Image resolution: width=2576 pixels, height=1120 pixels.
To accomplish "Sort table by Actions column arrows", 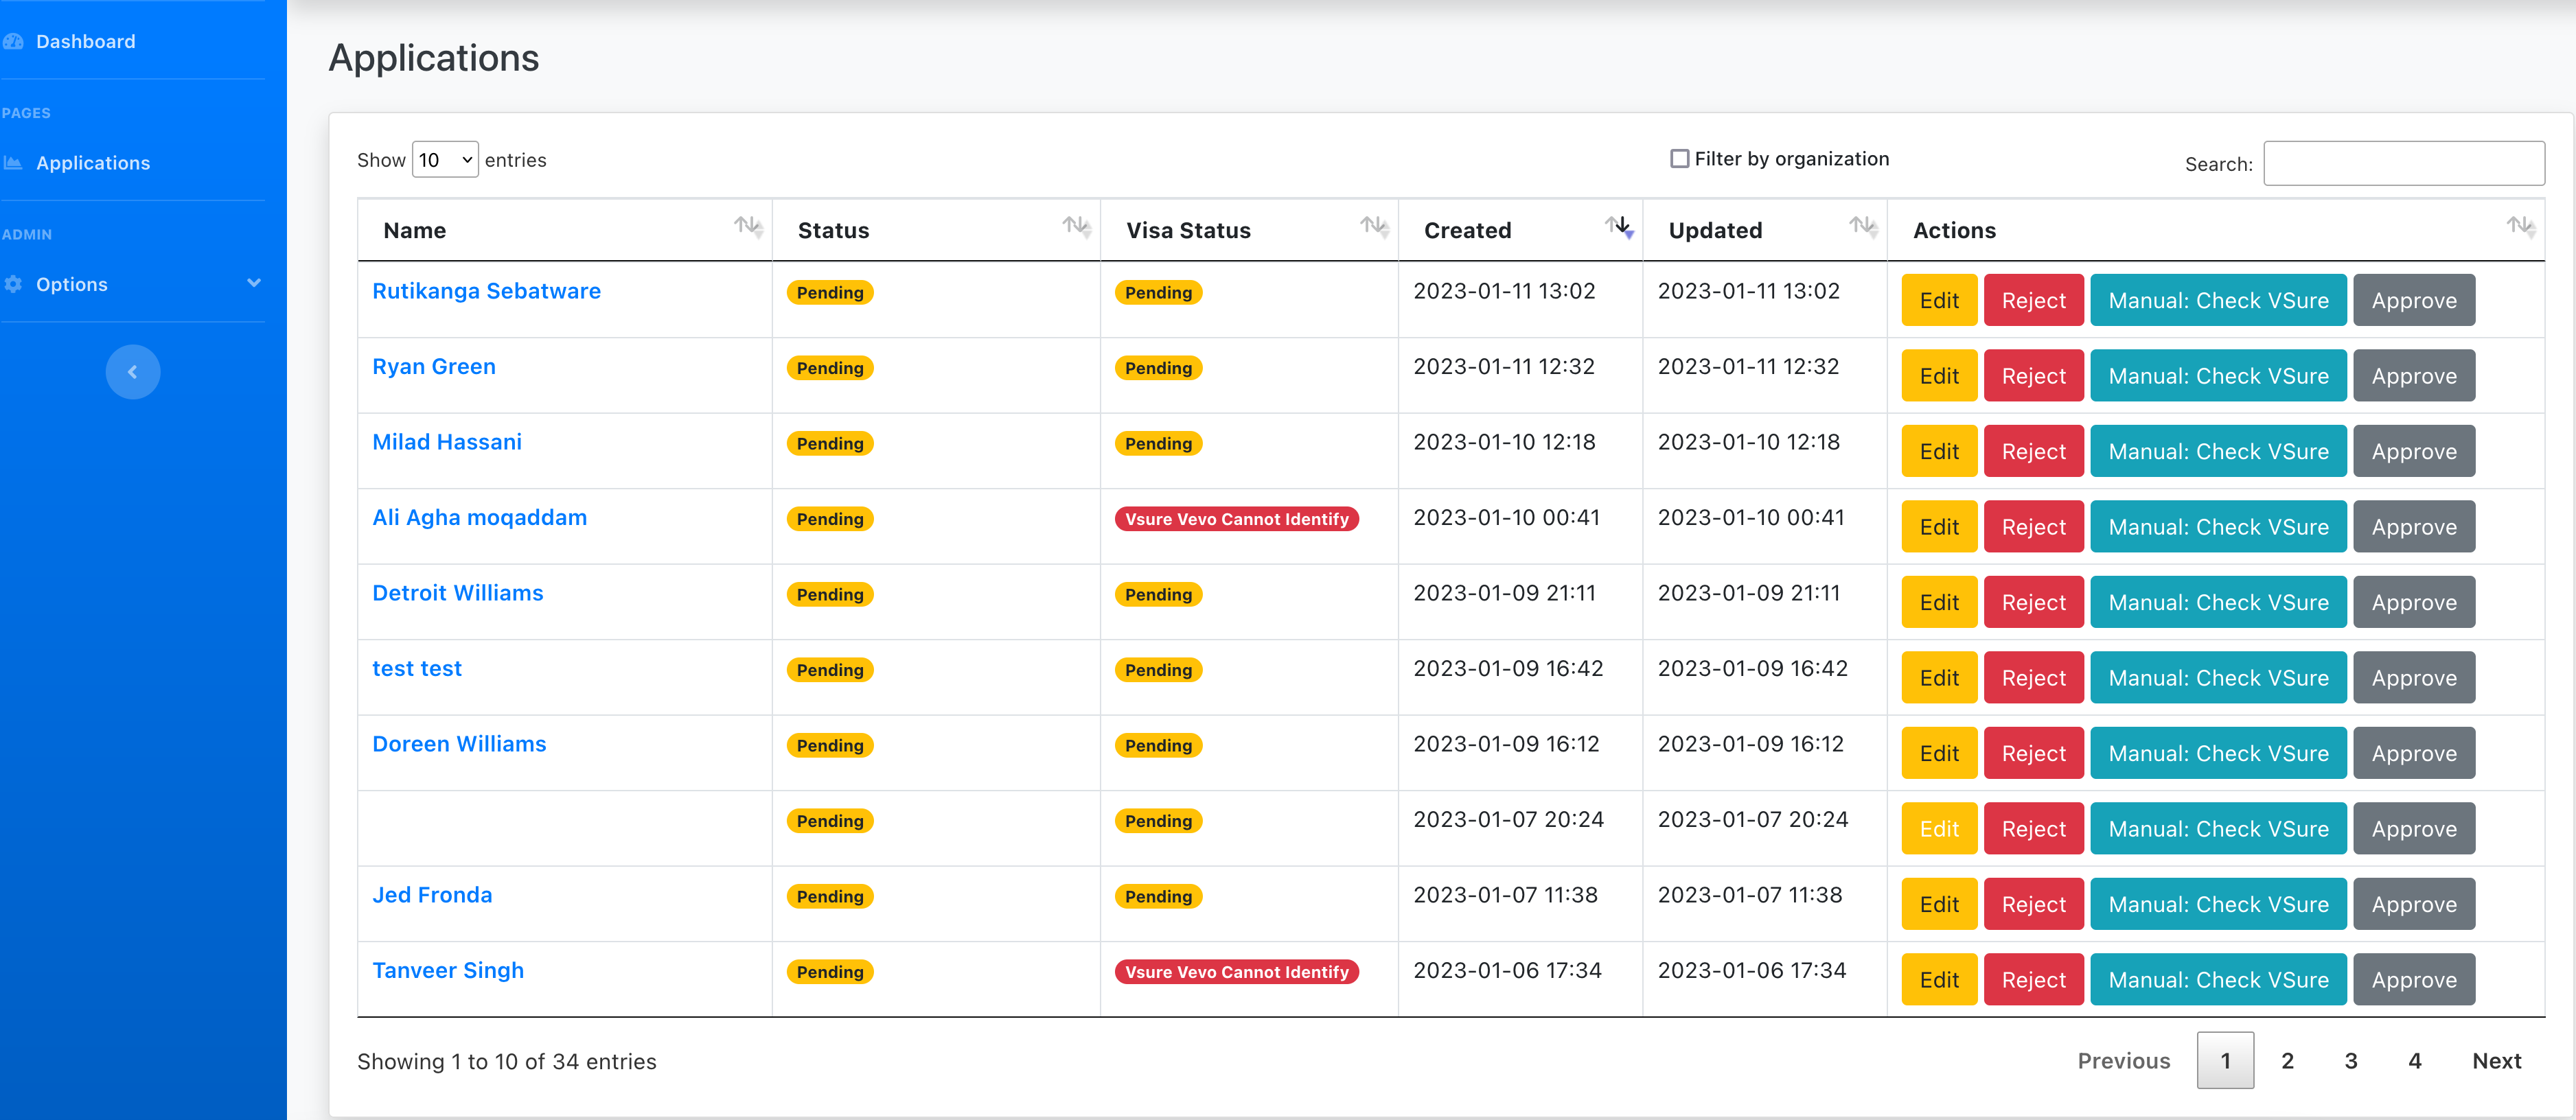I will pyautogui.click(x=2521, y=227).
